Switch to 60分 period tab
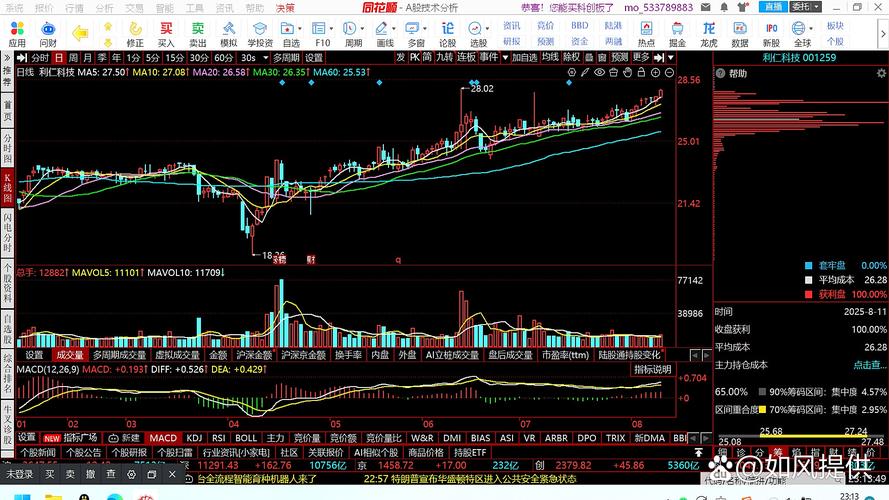This screenshot has height=500, width=889. 223,58
